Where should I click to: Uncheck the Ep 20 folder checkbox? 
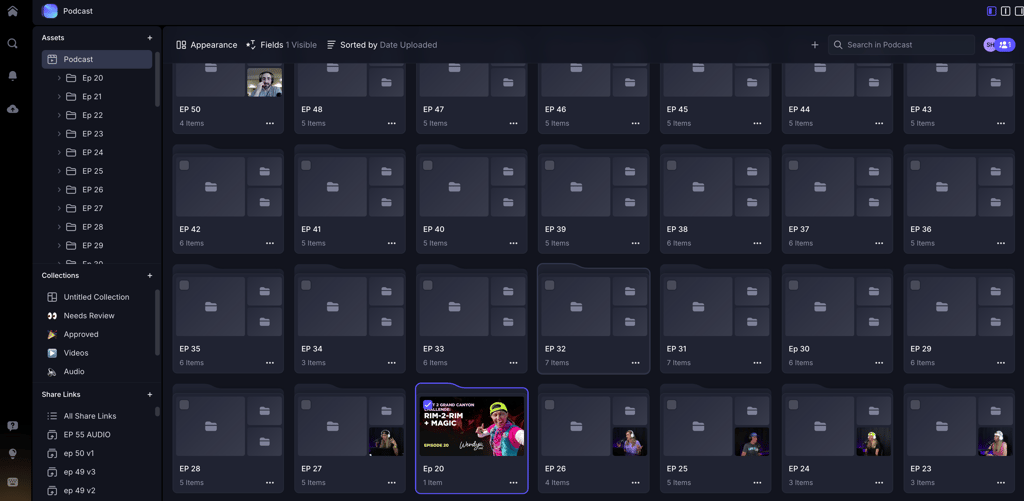(428, 405)
